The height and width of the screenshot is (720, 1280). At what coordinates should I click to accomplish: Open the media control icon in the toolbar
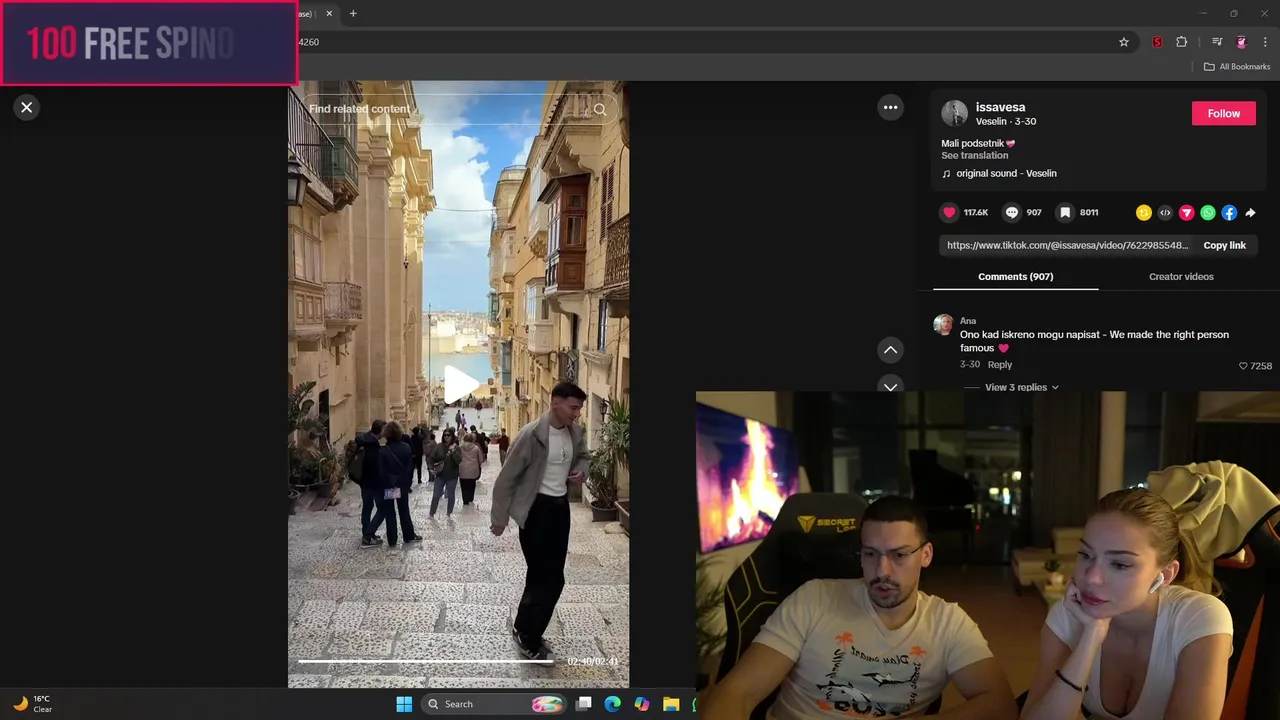(x=1217, y=42)
